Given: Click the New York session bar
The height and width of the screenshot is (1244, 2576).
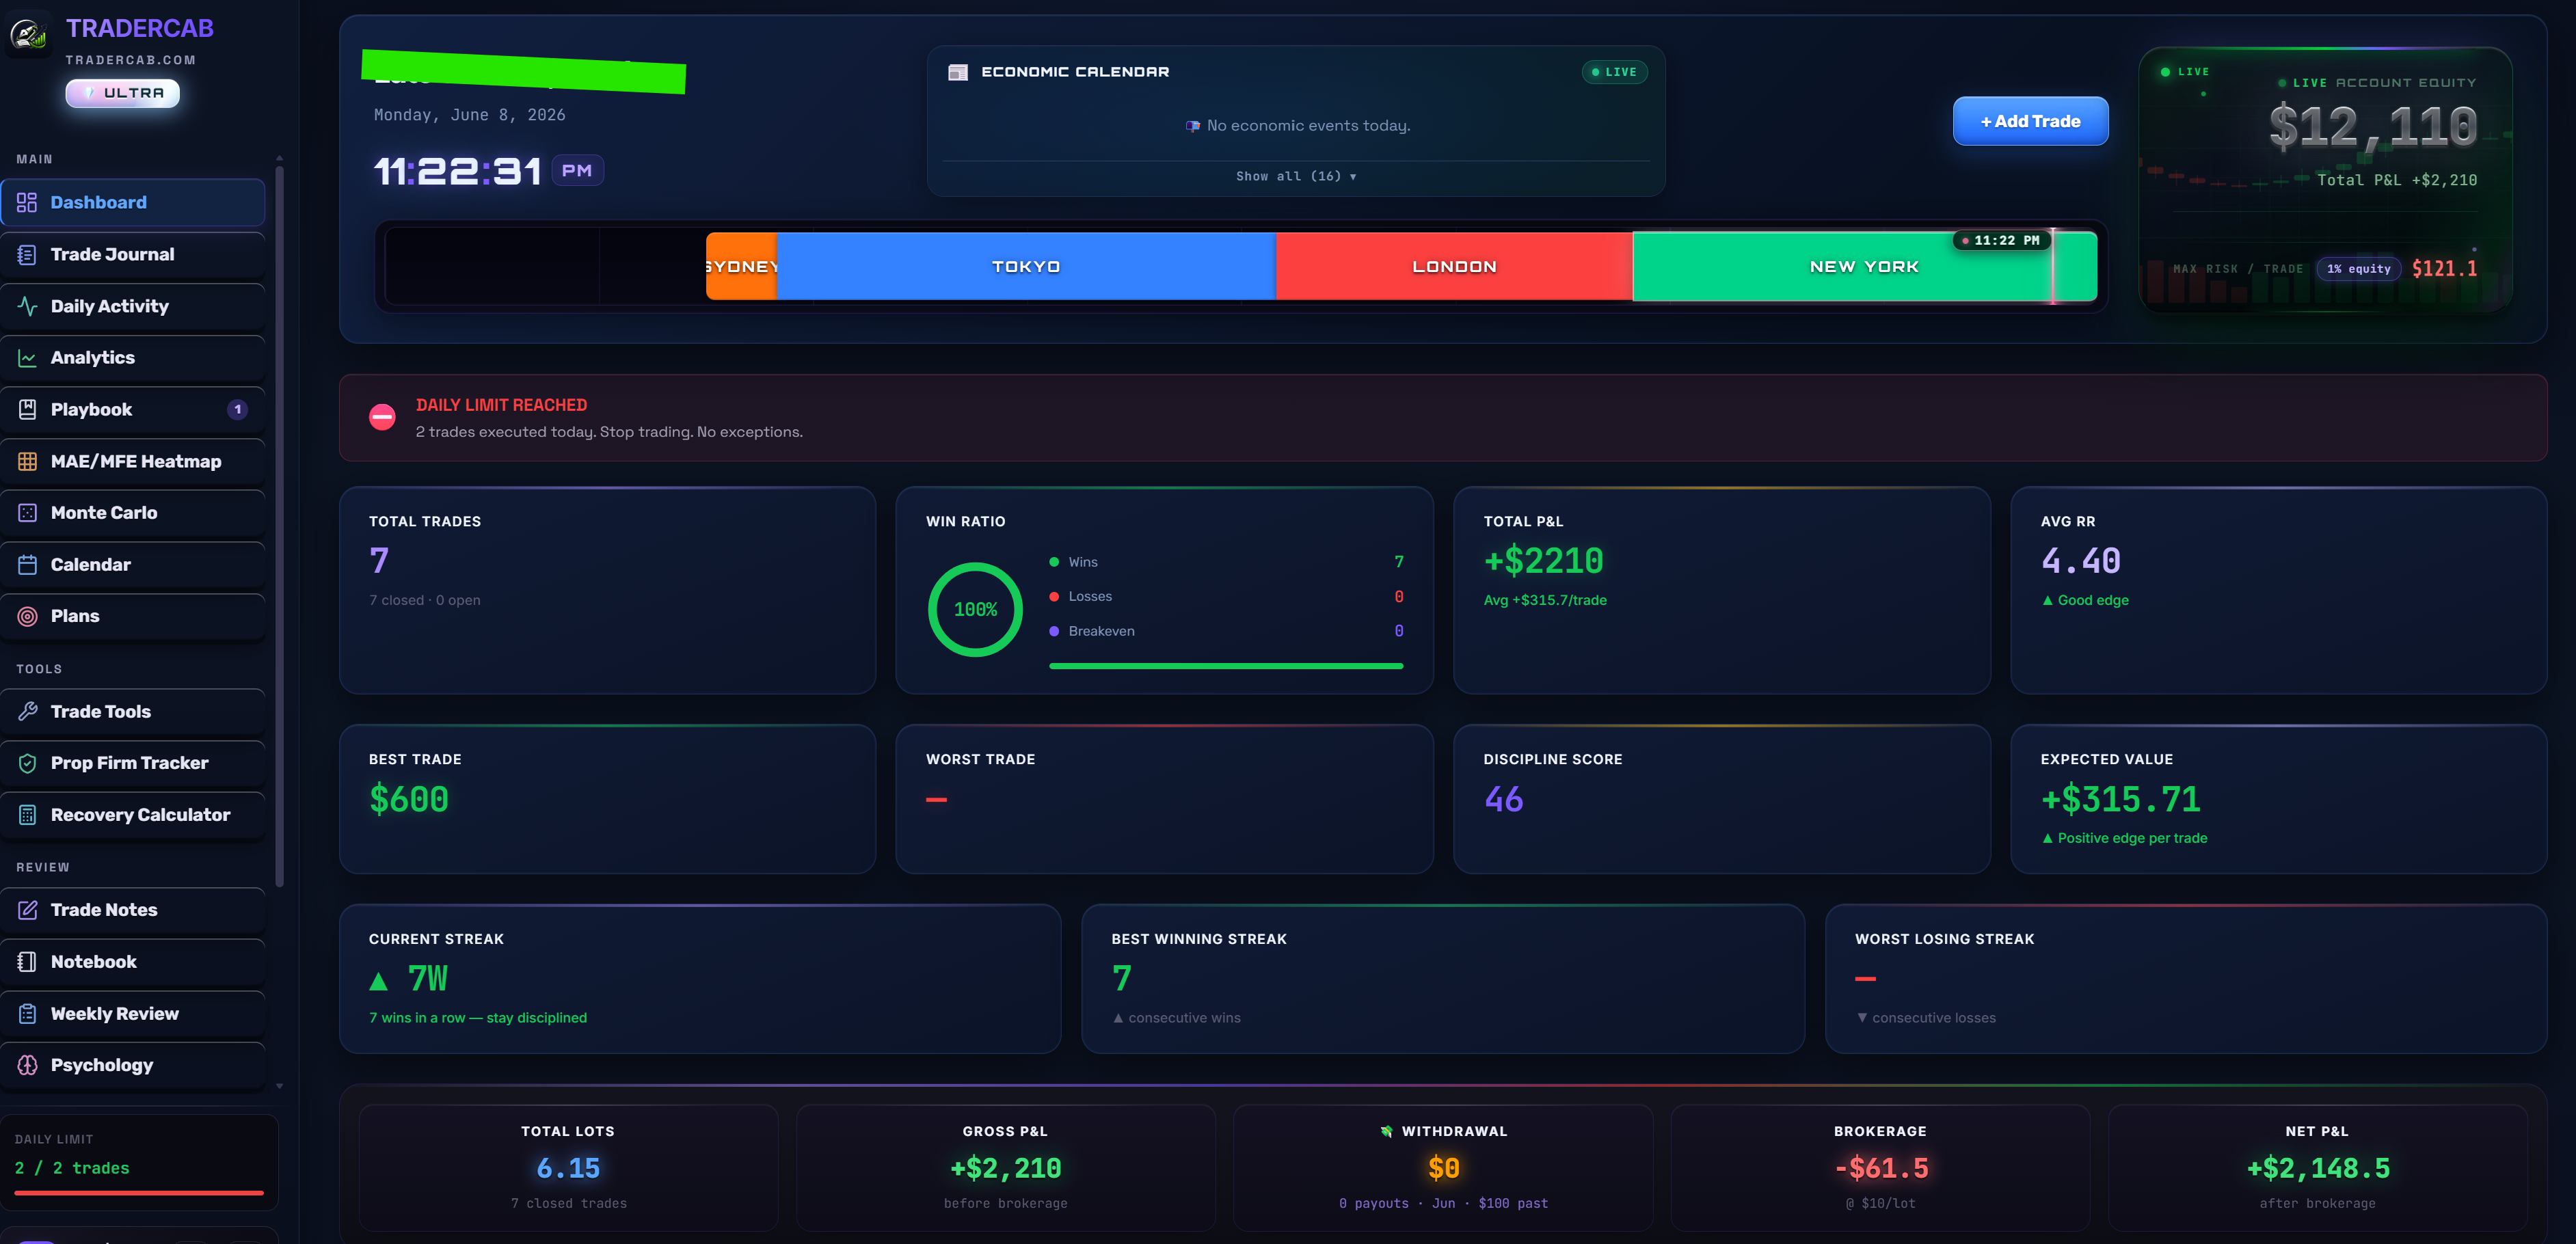Looking at the screenshot, I should (1864, 267).
